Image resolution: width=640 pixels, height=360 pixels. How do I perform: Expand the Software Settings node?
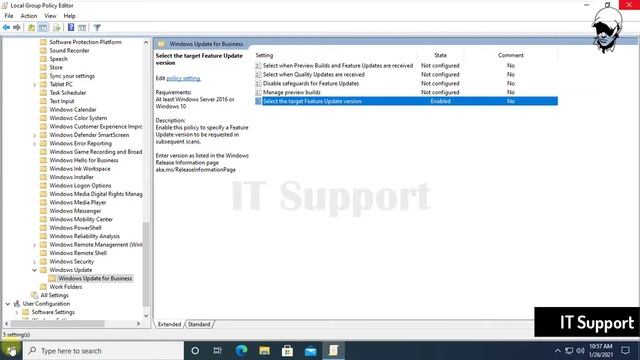pyautogui.click(x=16, y=312)
